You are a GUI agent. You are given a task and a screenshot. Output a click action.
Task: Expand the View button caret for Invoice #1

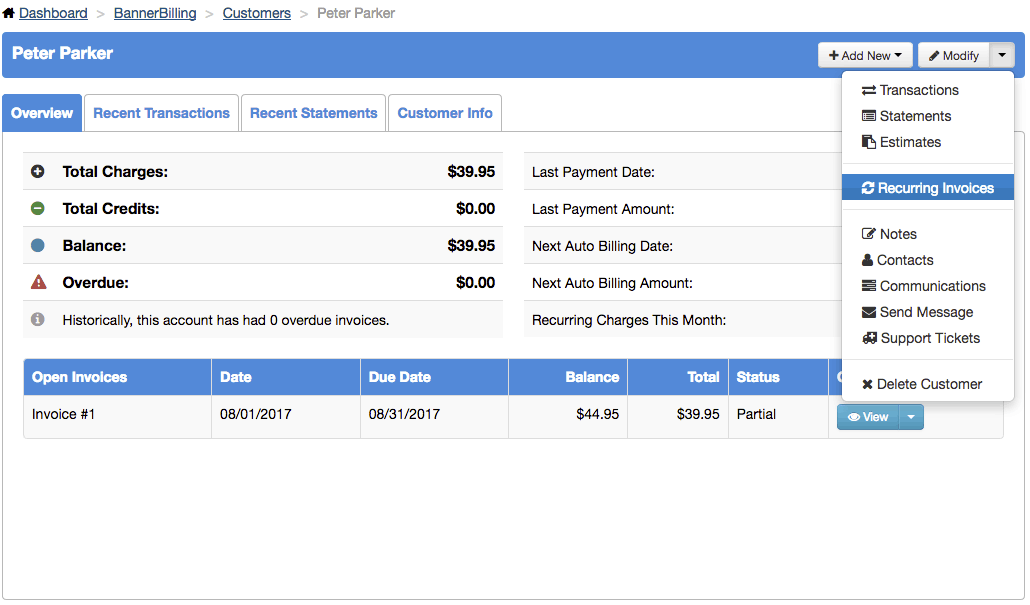click(x=910, y=417)
